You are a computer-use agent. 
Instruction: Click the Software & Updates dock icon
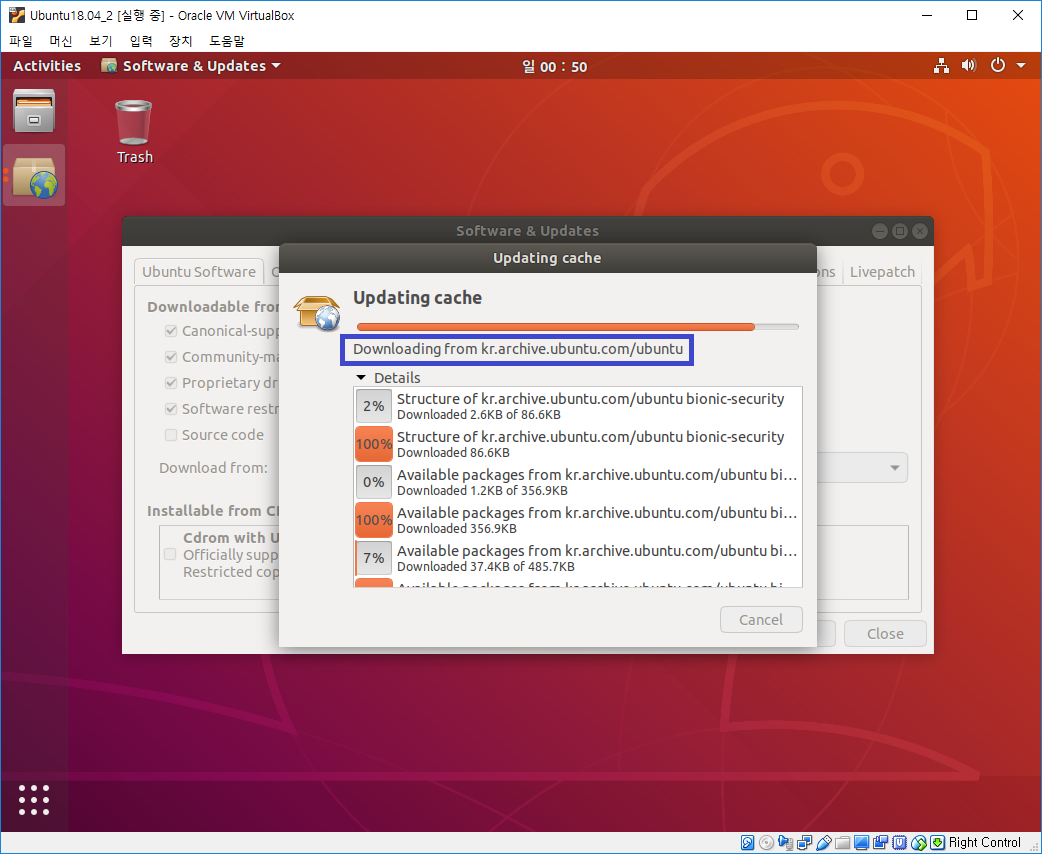35,177
